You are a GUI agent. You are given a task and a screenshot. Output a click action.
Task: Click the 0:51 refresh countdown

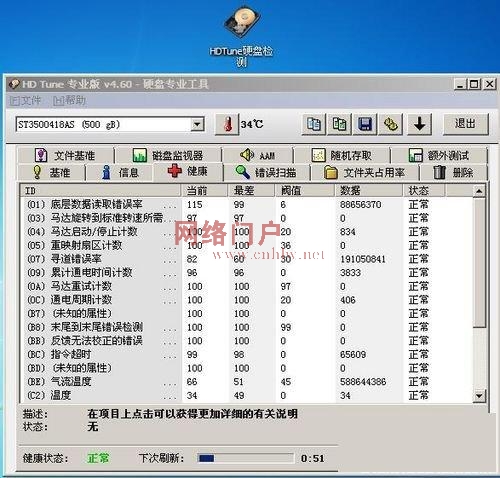click(x=313, y=459)
